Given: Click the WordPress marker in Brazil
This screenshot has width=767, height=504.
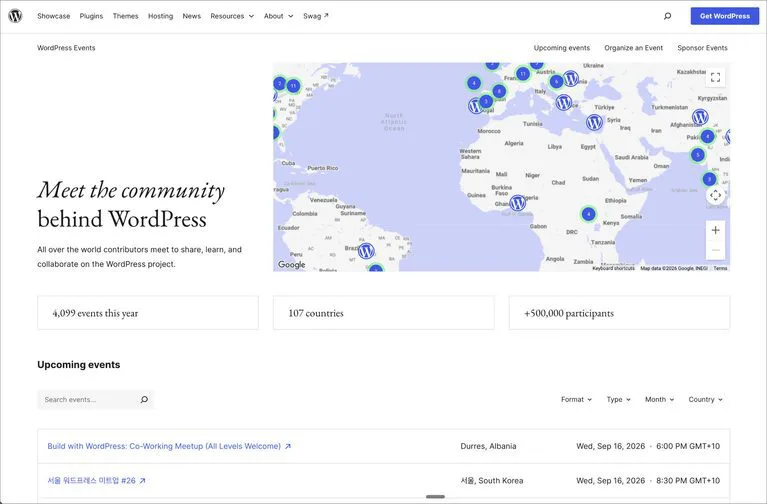Looking at the screenshot, I should click(366, 251).
